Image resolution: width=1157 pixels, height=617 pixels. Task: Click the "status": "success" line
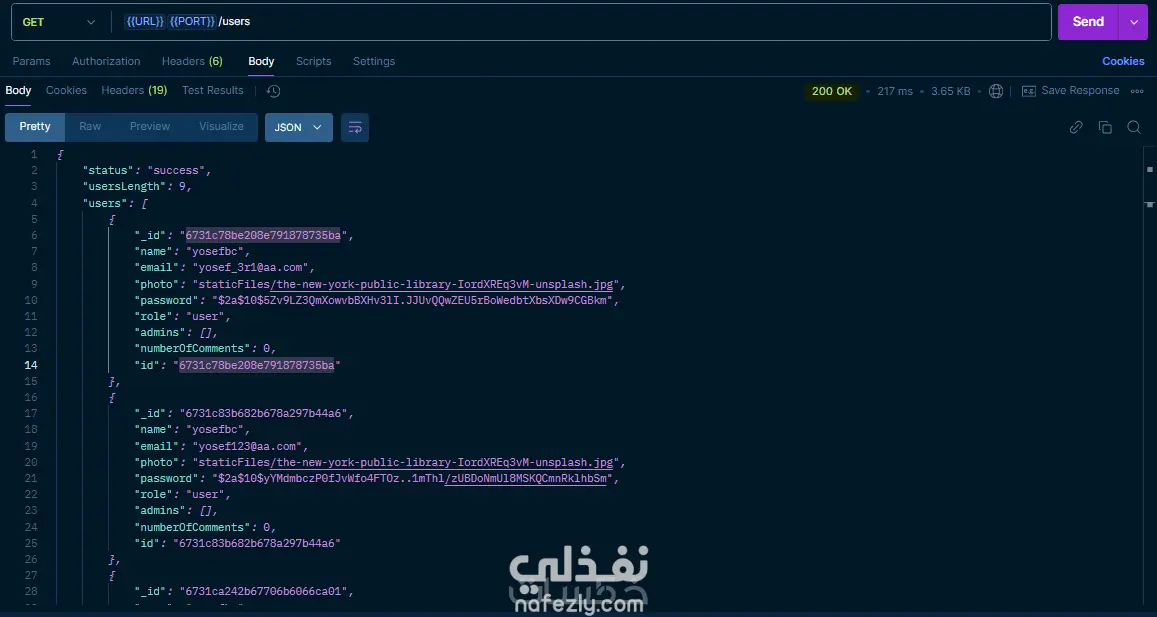pyautogui.click(x=146, y=170)
